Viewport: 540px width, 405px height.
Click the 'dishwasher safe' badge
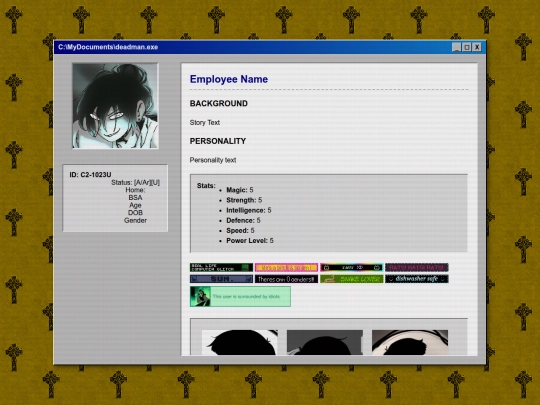tap(416, 279)
